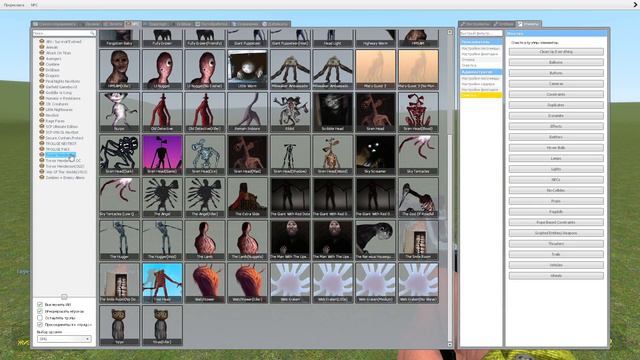Toggle the first NPC option checkbox

(x=40, y=304)
